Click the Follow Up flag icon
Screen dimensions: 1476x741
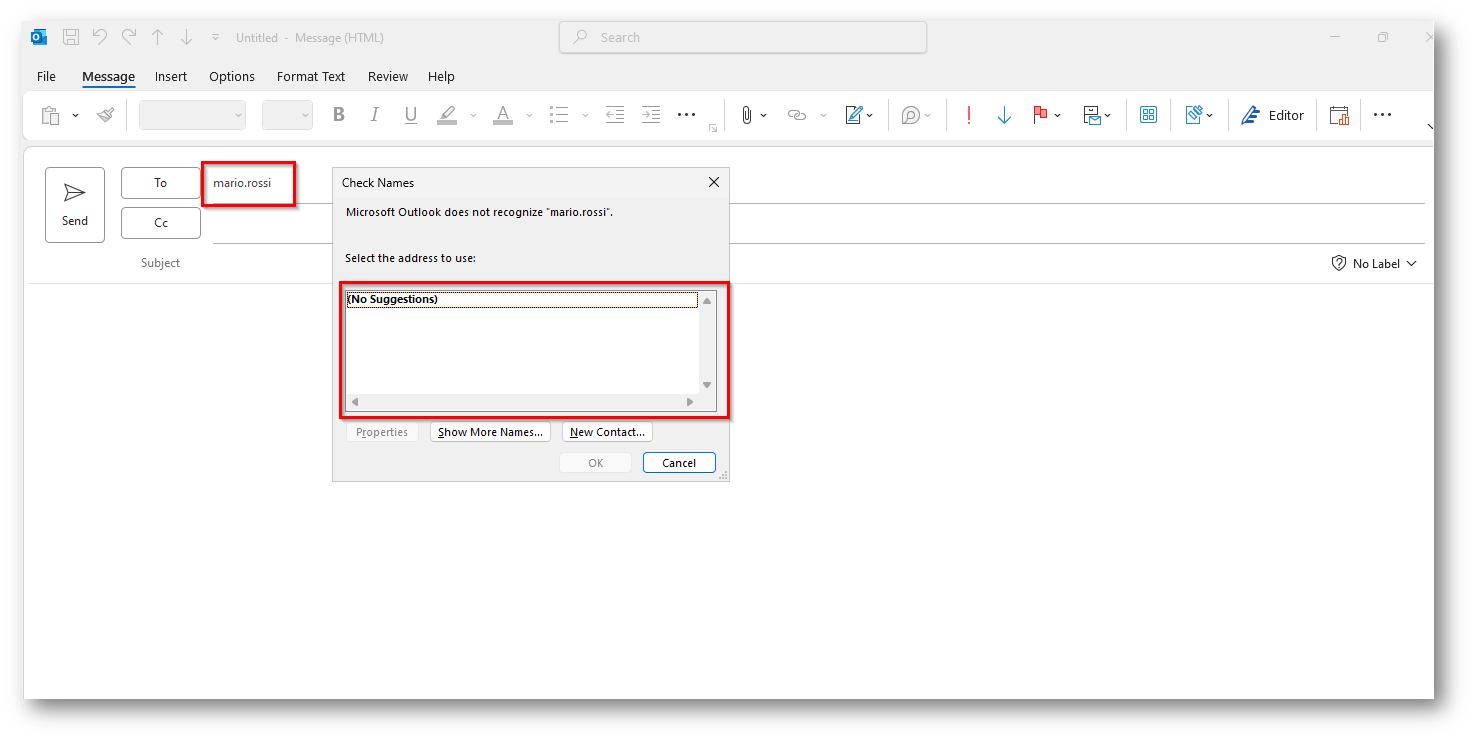(1040, 115)
